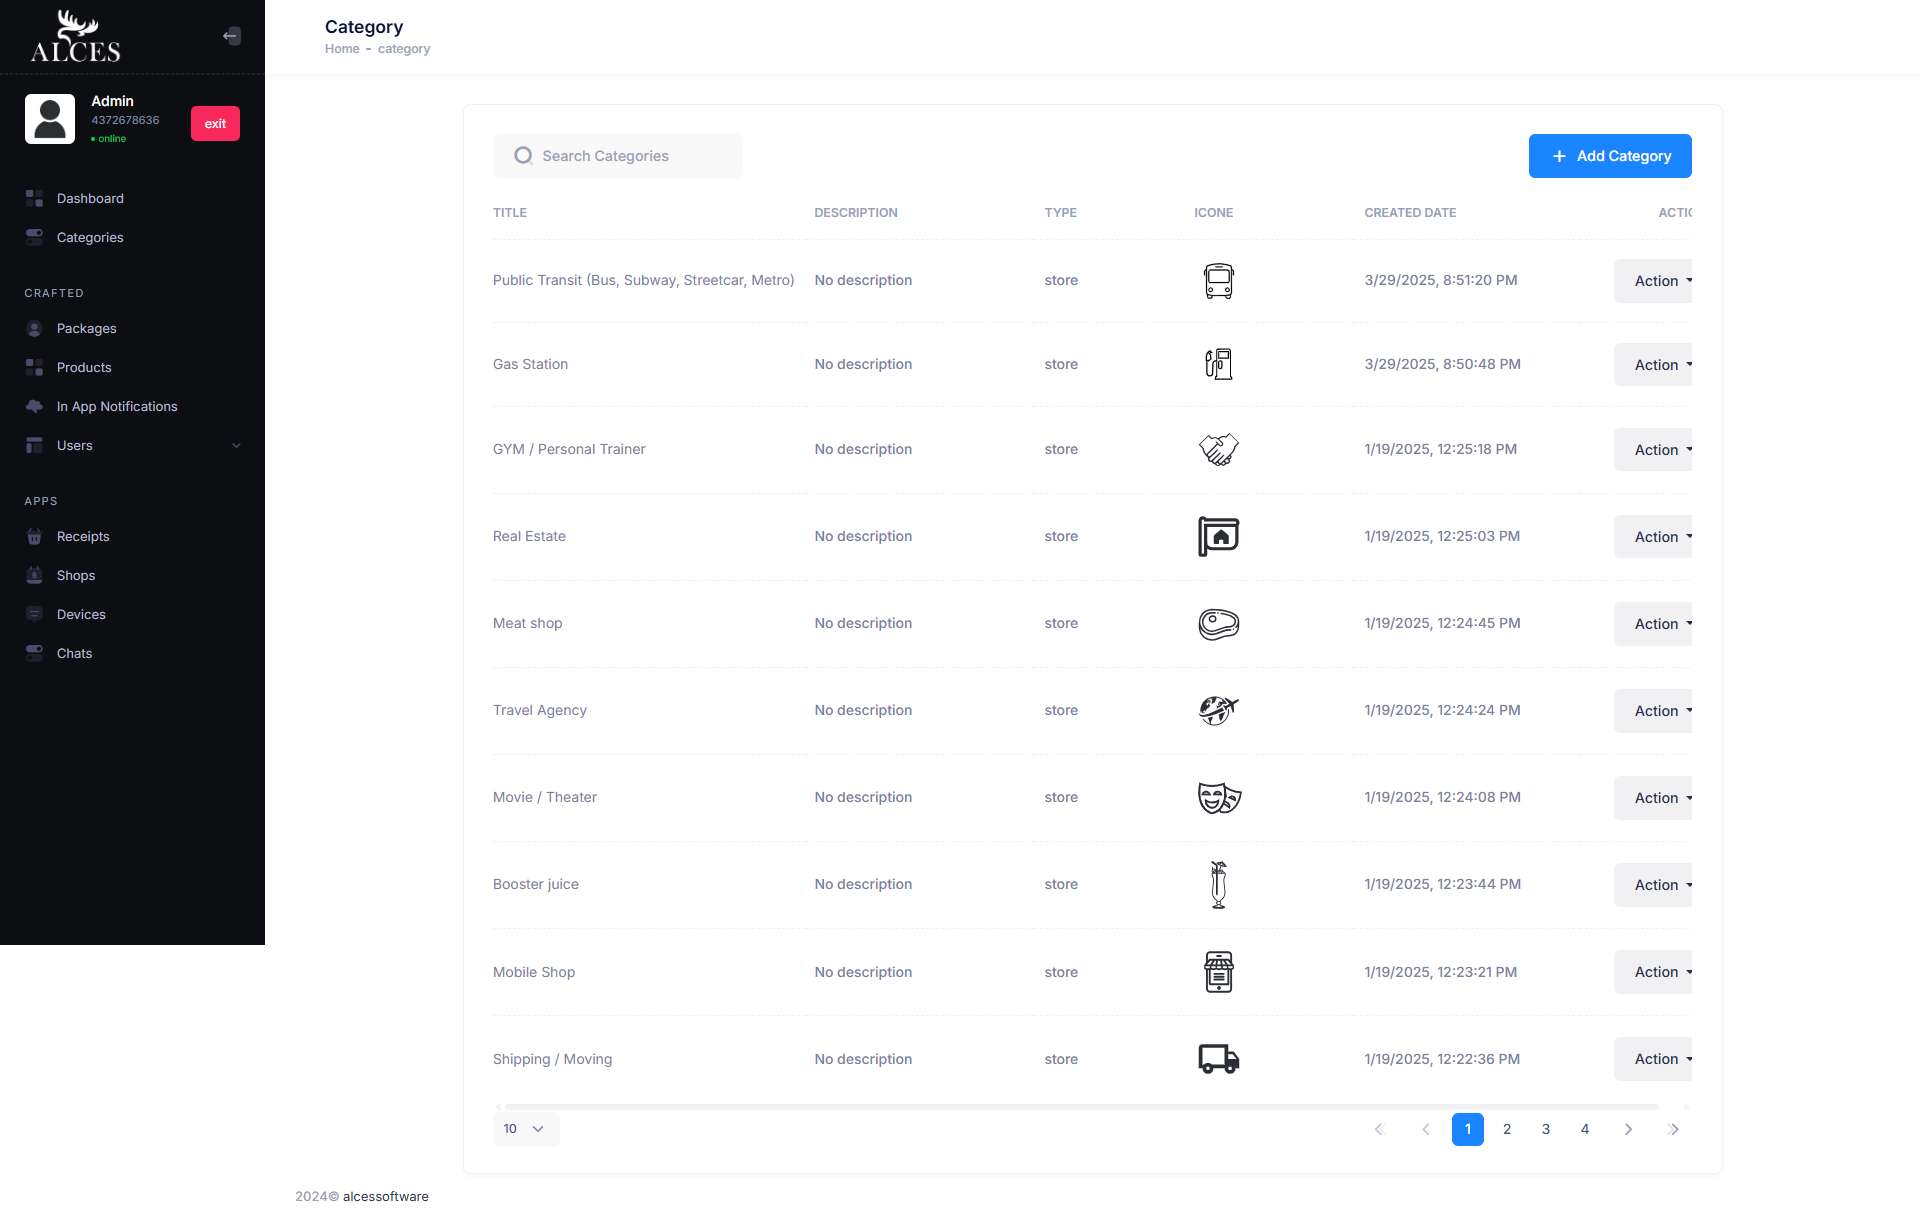This screenshot has height=1219, width=1920.
Task: Click the horizontal table scrollbar
Action: coord(1080,1107)
